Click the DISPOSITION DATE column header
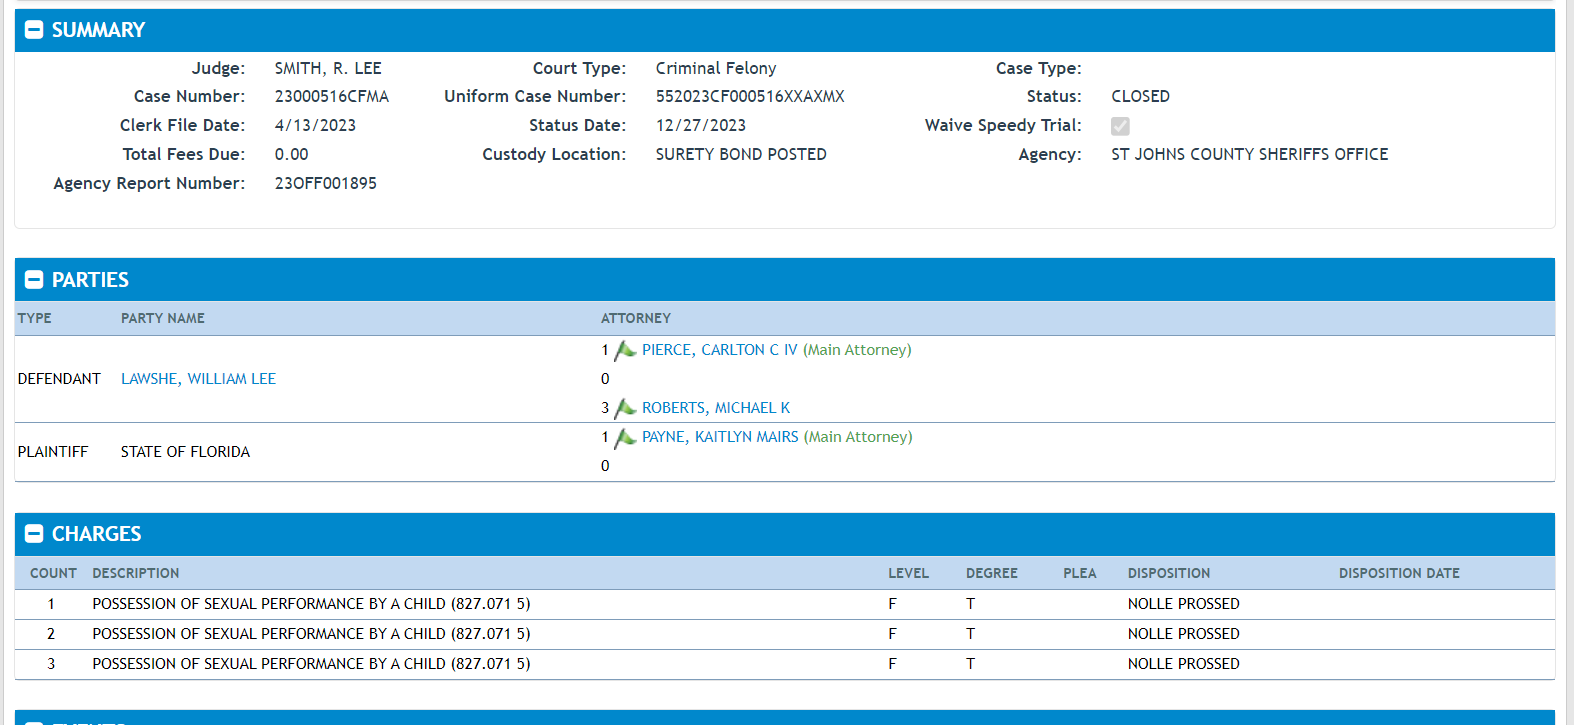Image resolution: width=1574 pixels, height=725 pixels. coord(1399,574)
